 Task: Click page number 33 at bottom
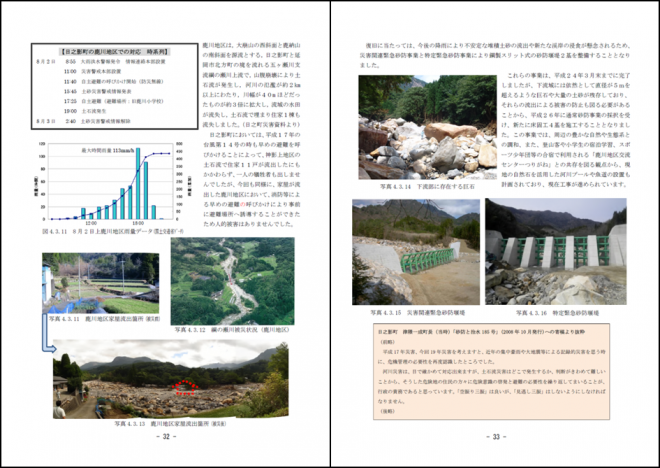496,437
